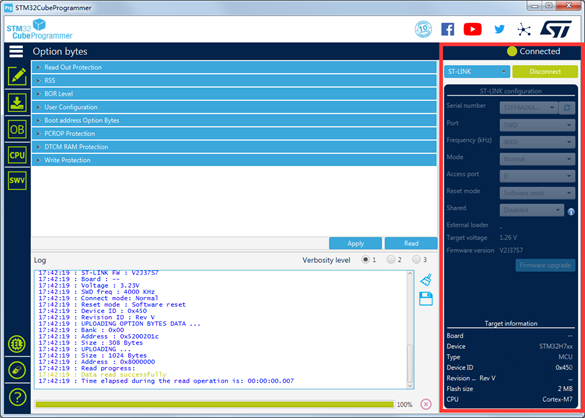Expand PCROP Protection section
Screen dimensions: 585x418
(234, 134)
